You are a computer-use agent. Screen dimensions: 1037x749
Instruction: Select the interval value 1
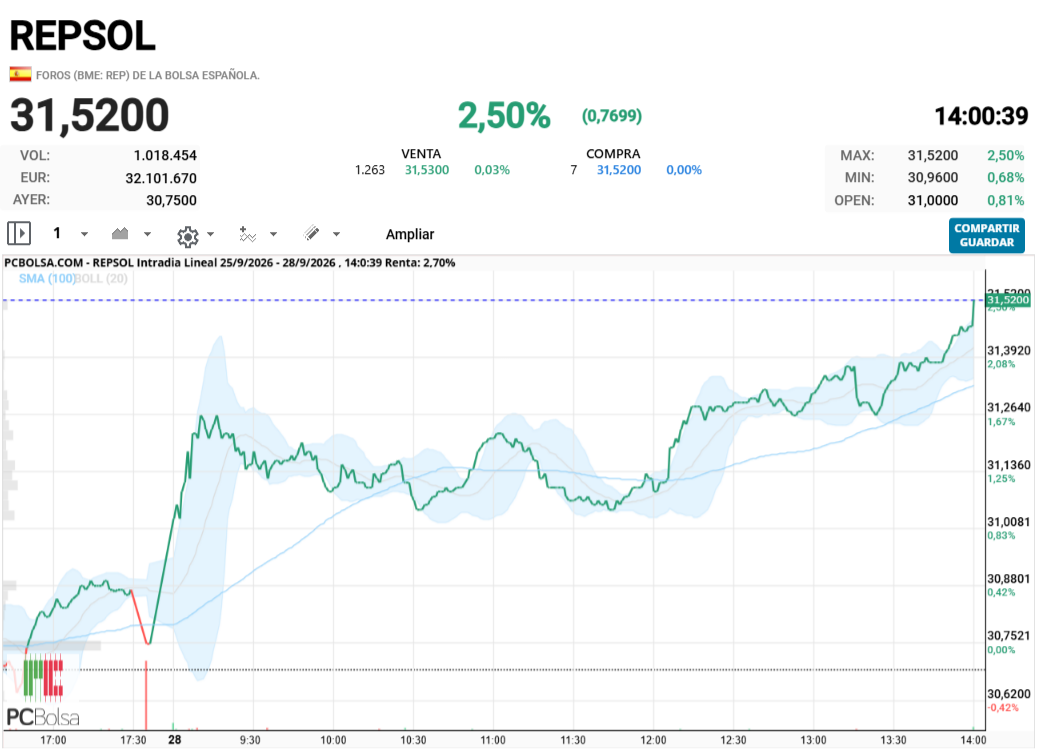coord(57,233)
